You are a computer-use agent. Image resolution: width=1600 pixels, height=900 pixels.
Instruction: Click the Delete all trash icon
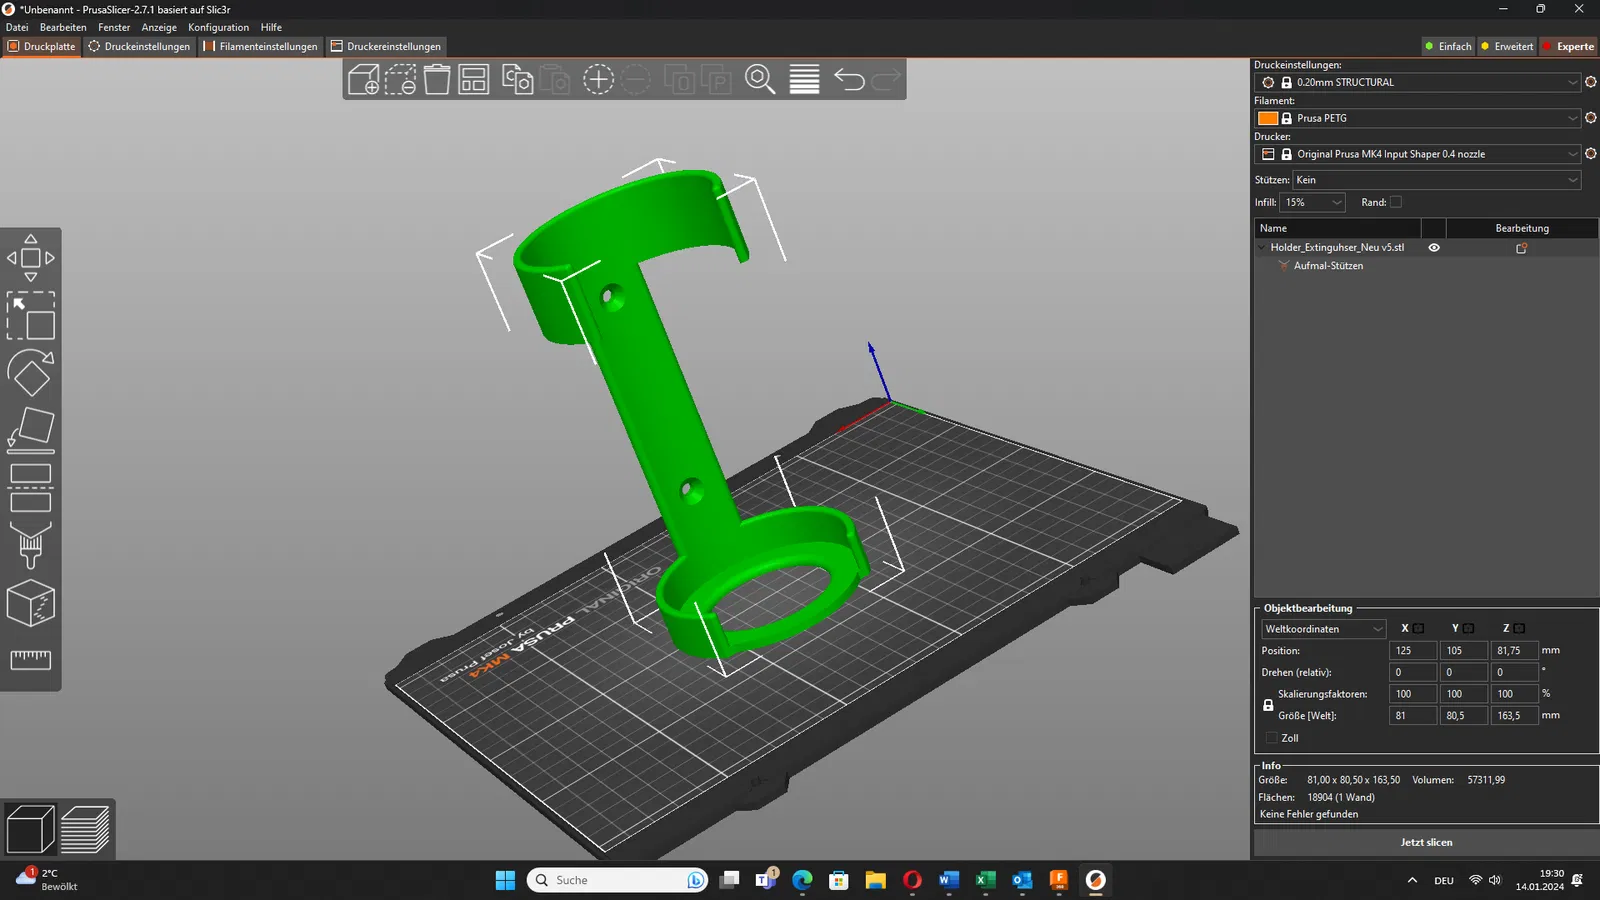(437, 79)
